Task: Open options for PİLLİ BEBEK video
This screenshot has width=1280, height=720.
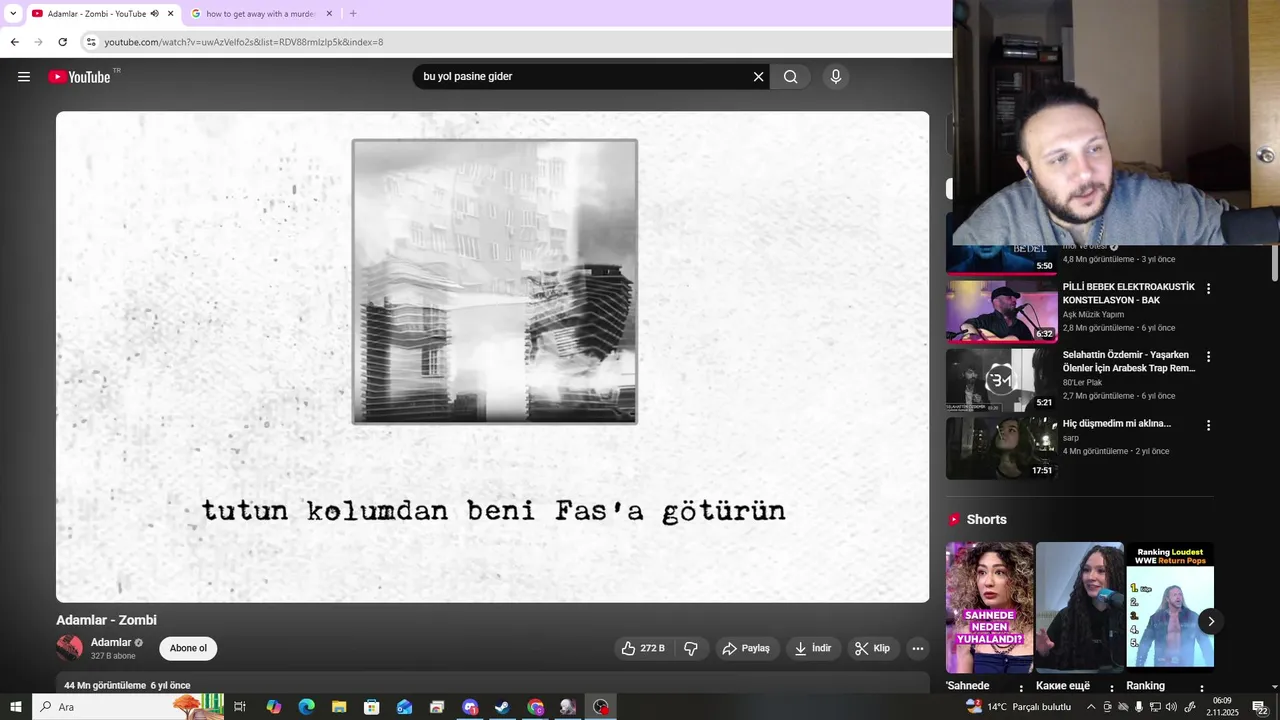Action: click(1208, 289)
